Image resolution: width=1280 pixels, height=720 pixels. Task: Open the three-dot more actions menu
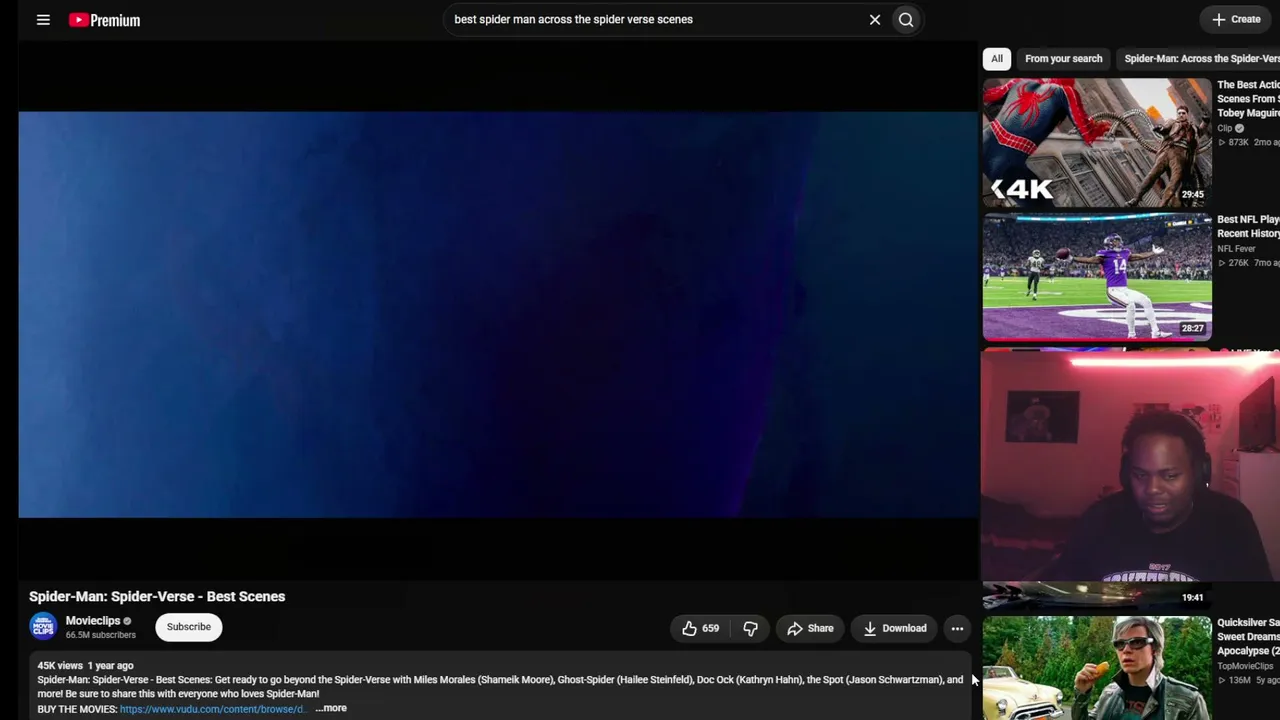point(957,628)
